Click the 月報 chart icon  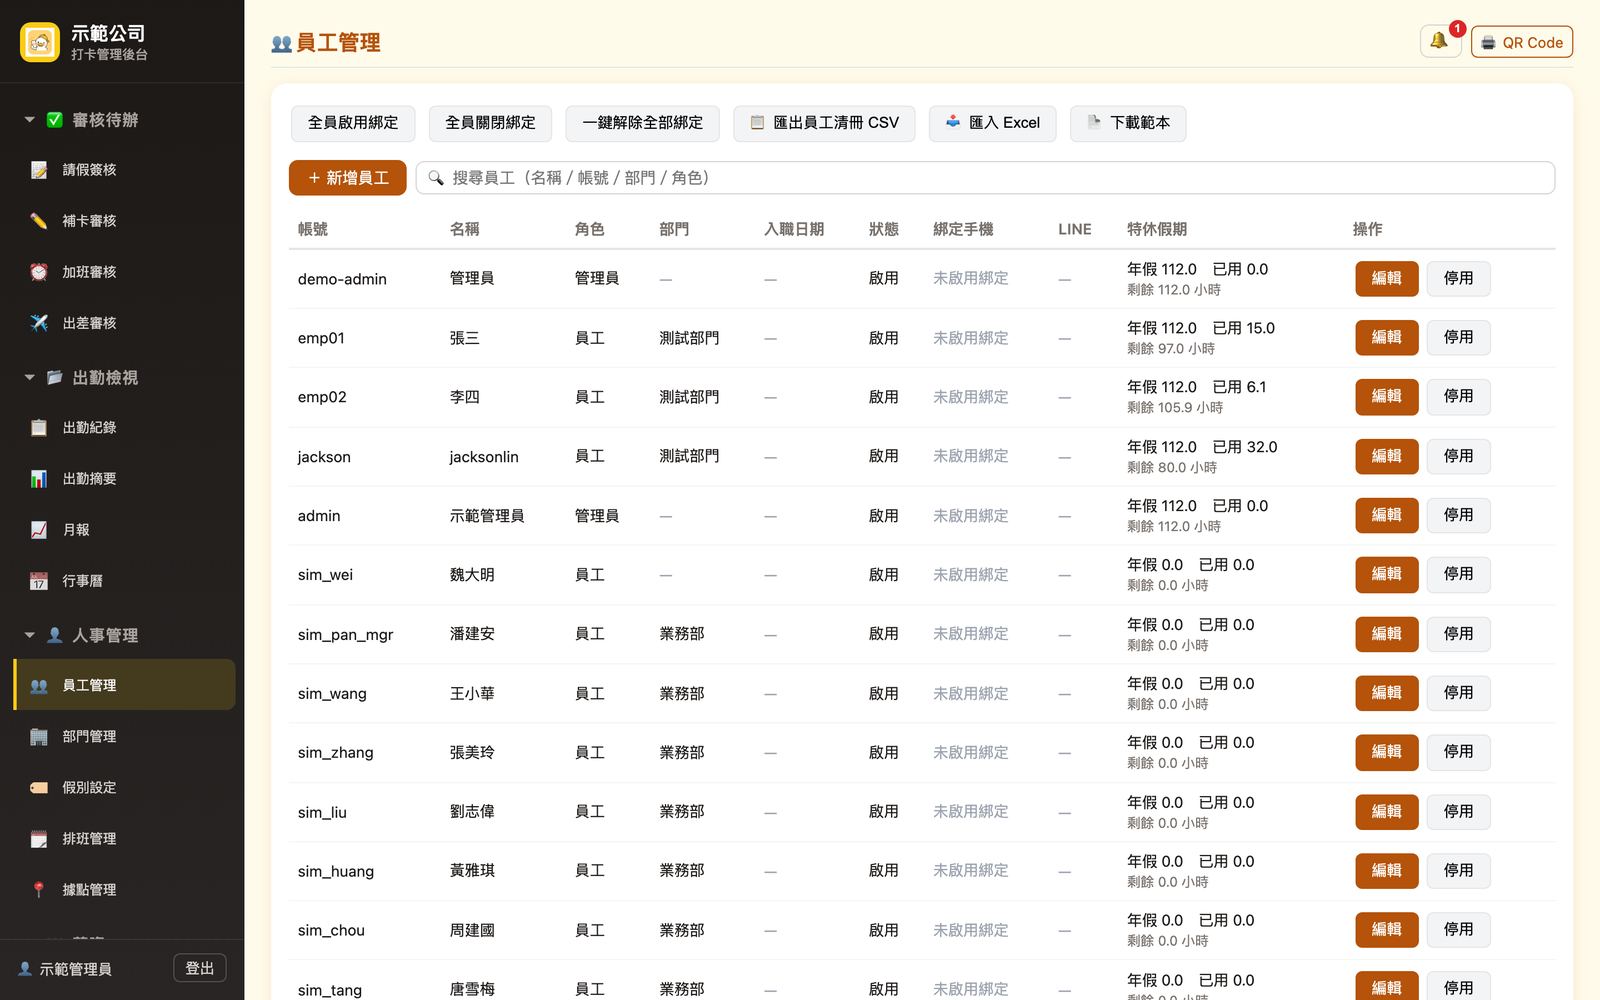click(39, 530)
